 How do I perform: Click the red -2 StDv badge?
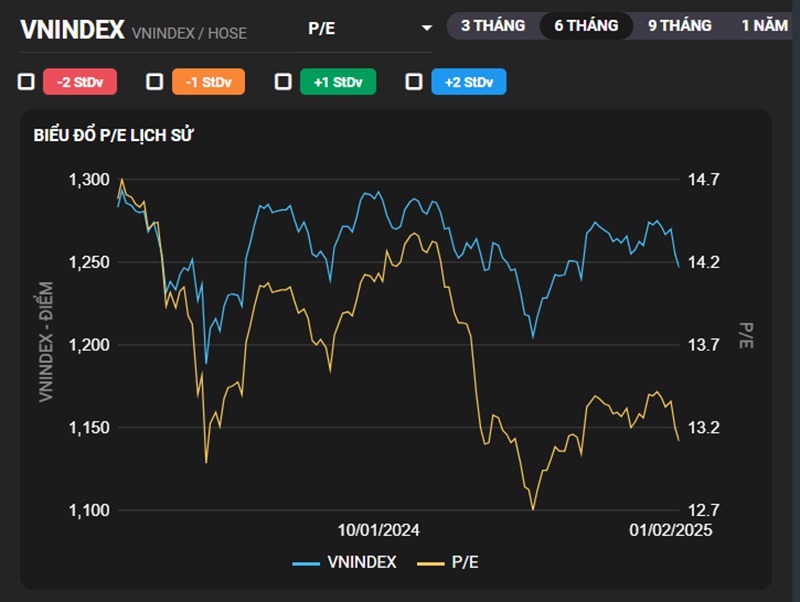(x=80, y=82)
